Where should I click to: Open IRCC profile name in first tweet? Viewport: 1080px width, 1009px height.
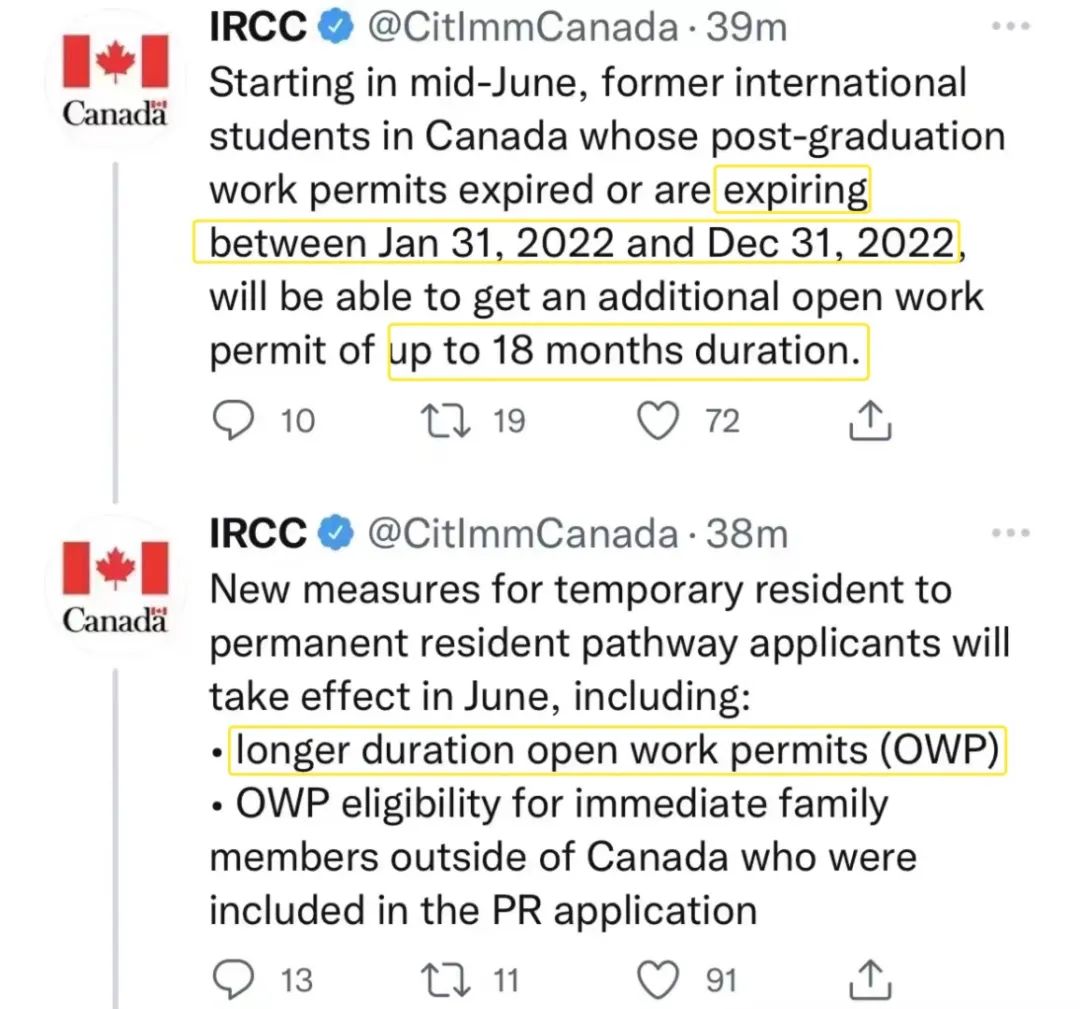click(257, 28)
